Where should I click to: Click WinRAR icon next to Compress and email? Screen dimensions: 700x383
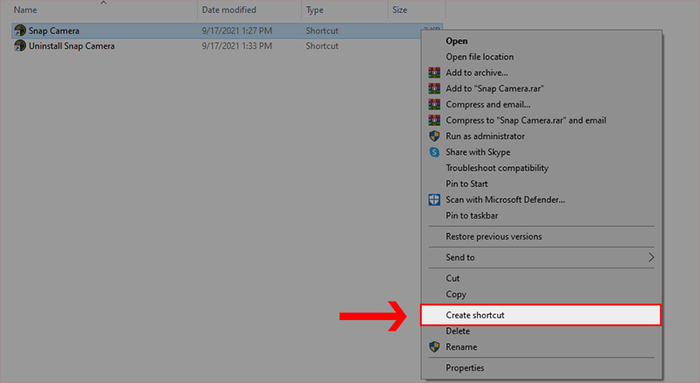coord(434,104)
